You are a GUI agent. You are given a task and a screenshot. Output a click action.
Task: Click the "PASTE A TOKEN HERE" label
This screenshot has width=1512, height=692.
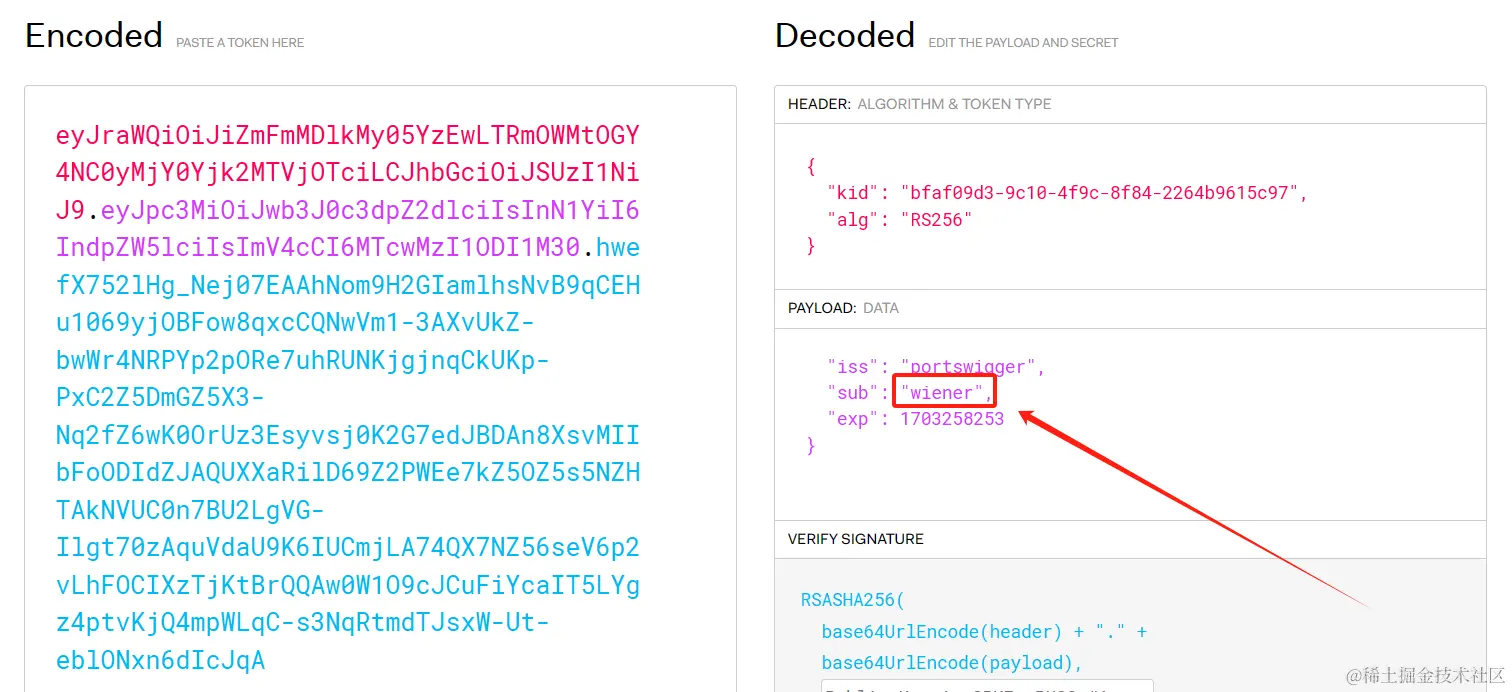coord(240,43)
